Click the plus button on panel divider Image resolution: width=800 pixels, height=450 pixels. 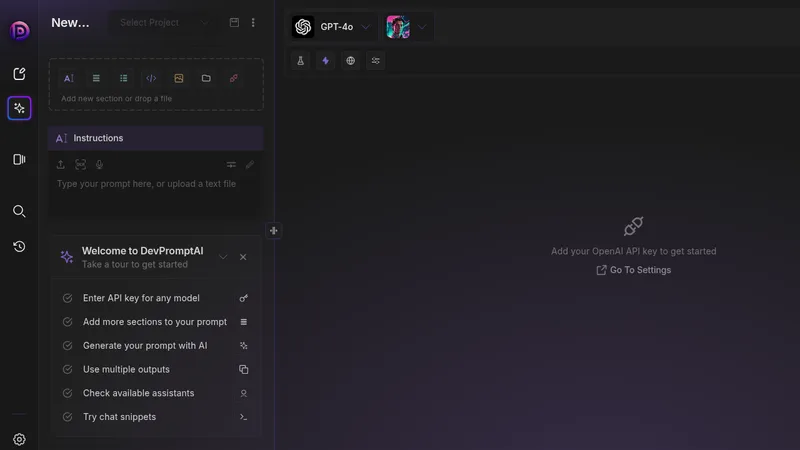click(x=273, y=231)
